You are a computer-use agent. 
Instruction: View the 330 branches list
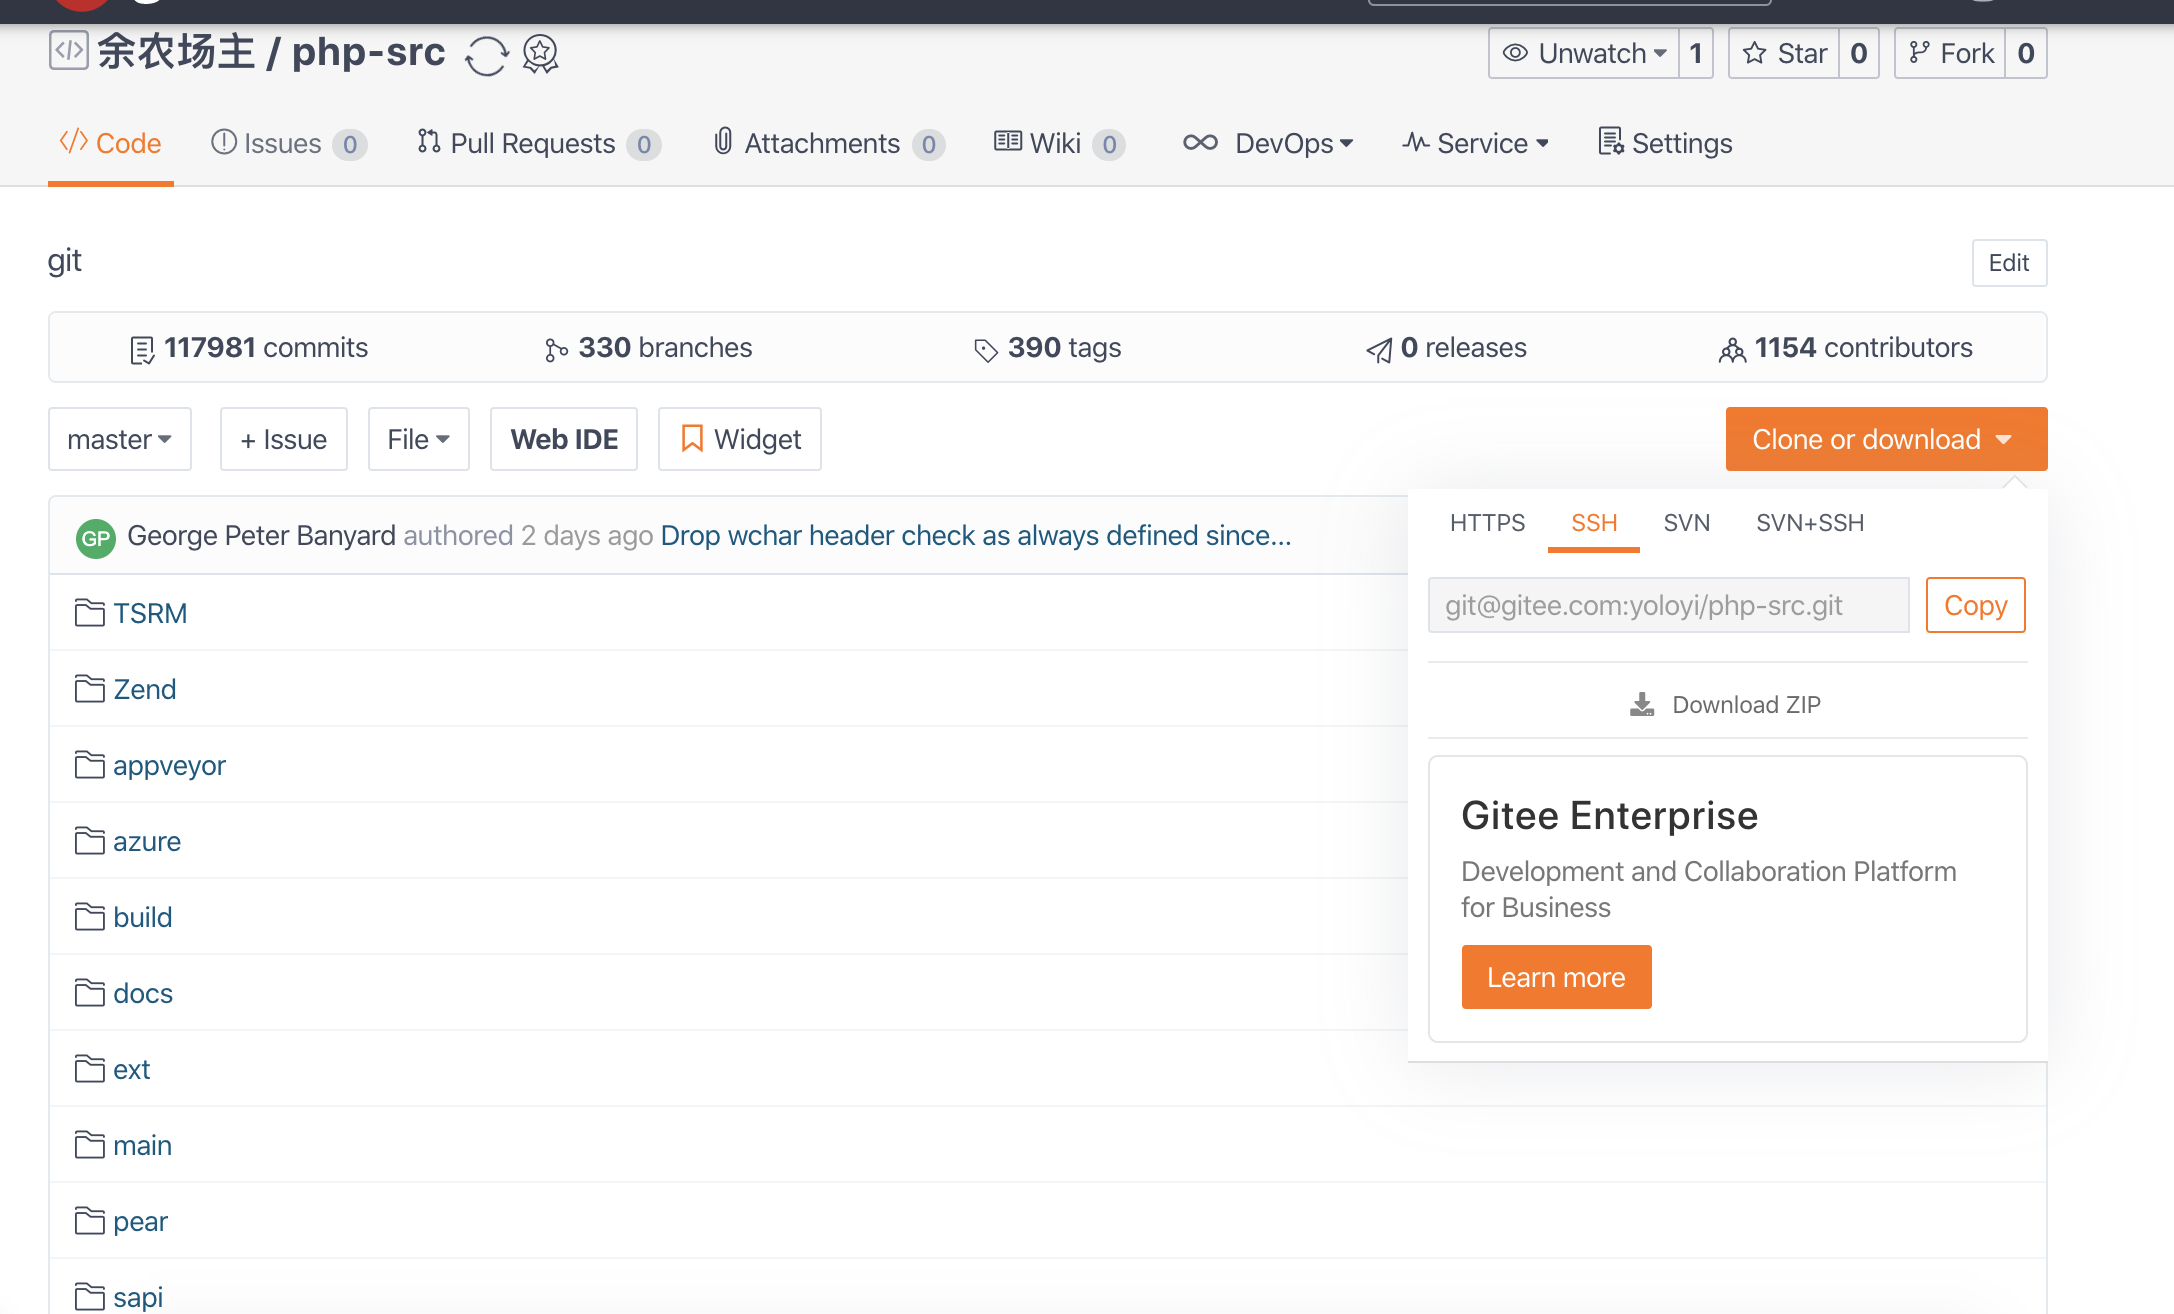point(649,348)
